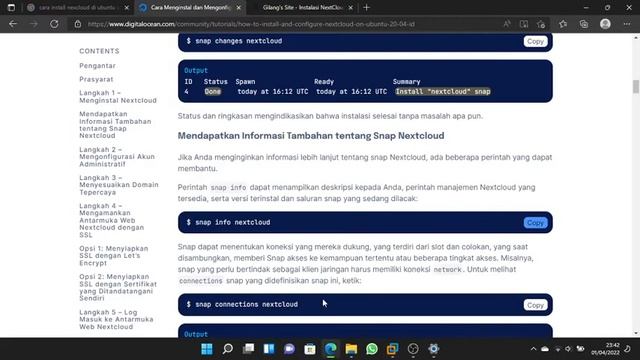Open Settings gear on taskbar
This screenshot has height=360, width=640.
[x=433, y=349]
